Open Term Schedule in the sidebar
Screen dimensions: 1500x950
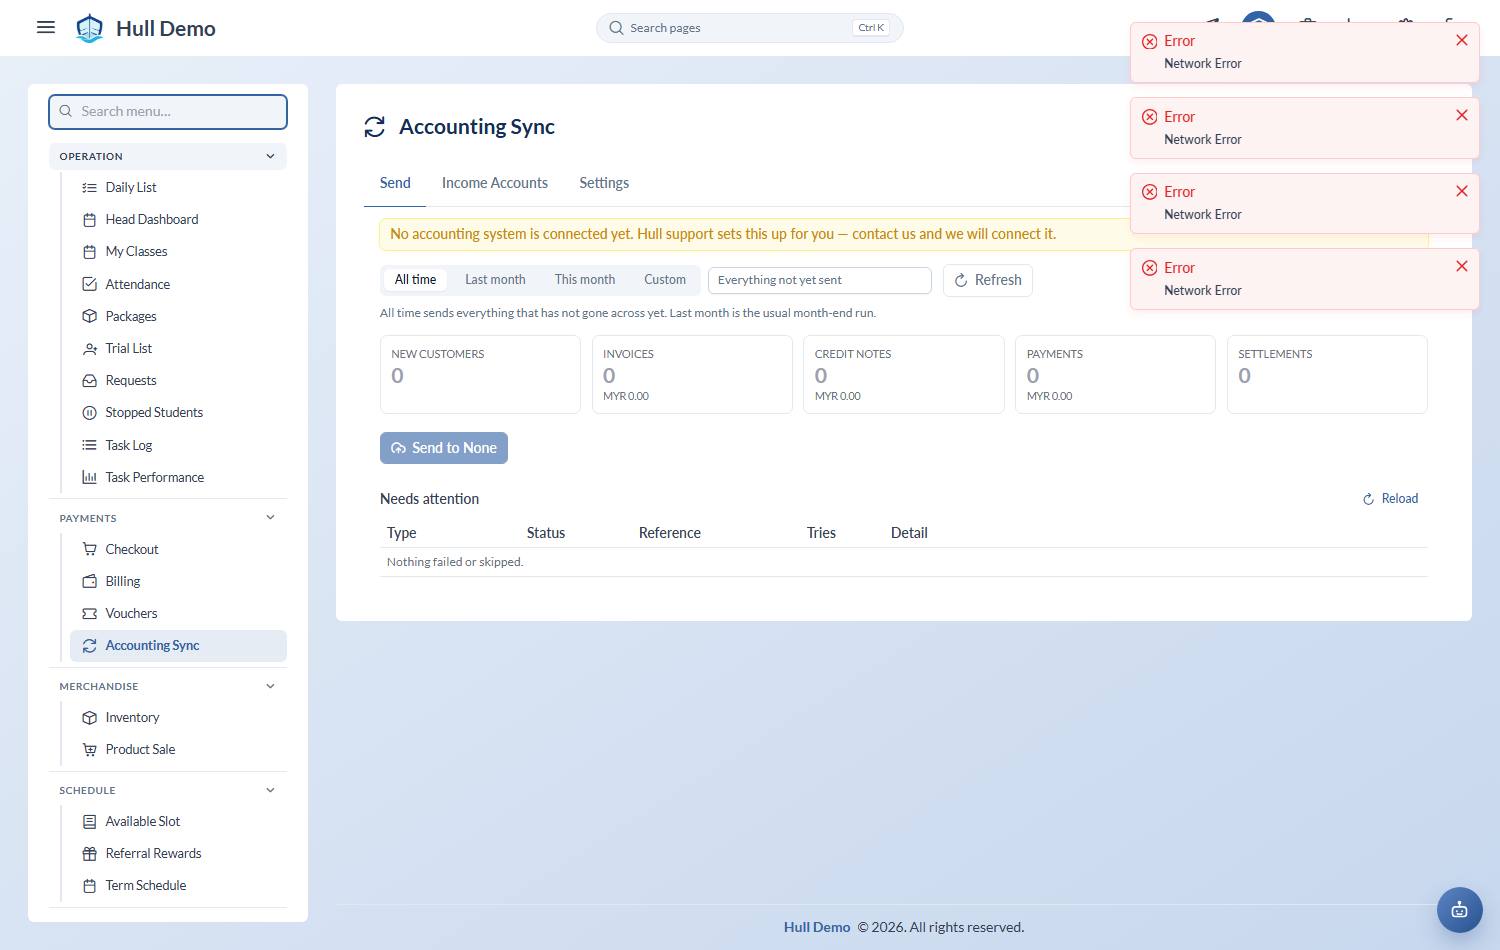(x=178, y=885)
